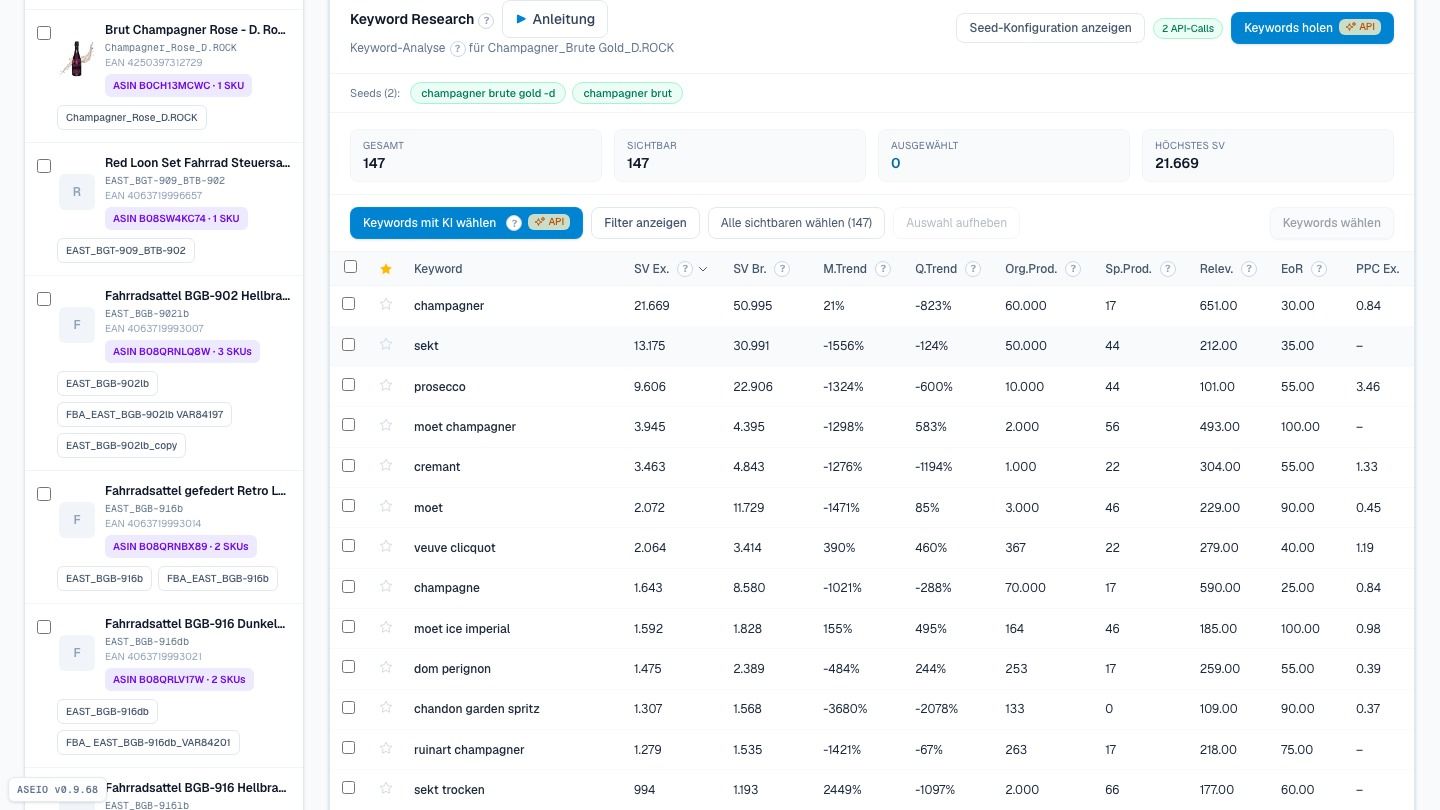This screenshot has width=1440, height=810.
Task: Click help icon next to Relev. column
Action: click(1249, 269)
